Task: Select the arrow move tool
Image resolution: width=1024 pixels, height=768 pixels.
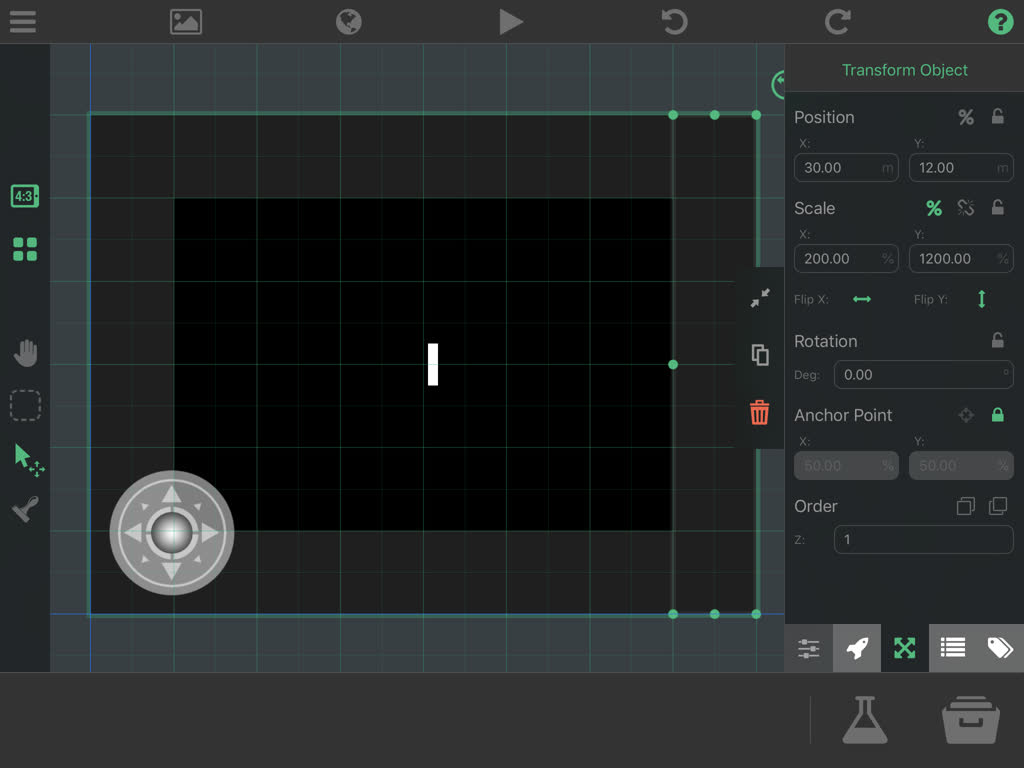Action: tap(28, 460)
